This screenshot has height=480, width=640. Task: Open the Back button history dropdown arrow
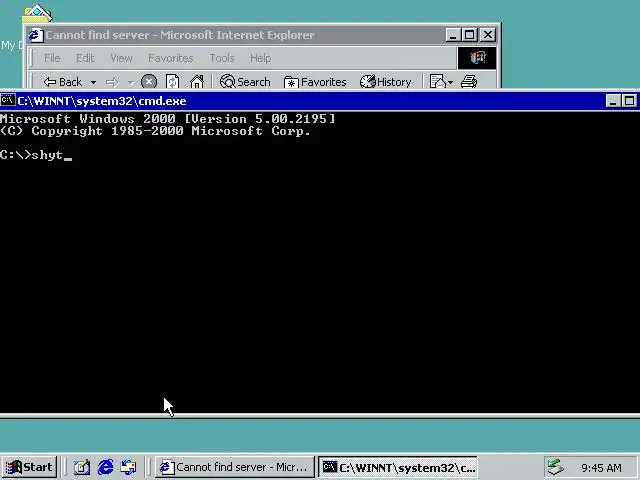click(93, 82)
